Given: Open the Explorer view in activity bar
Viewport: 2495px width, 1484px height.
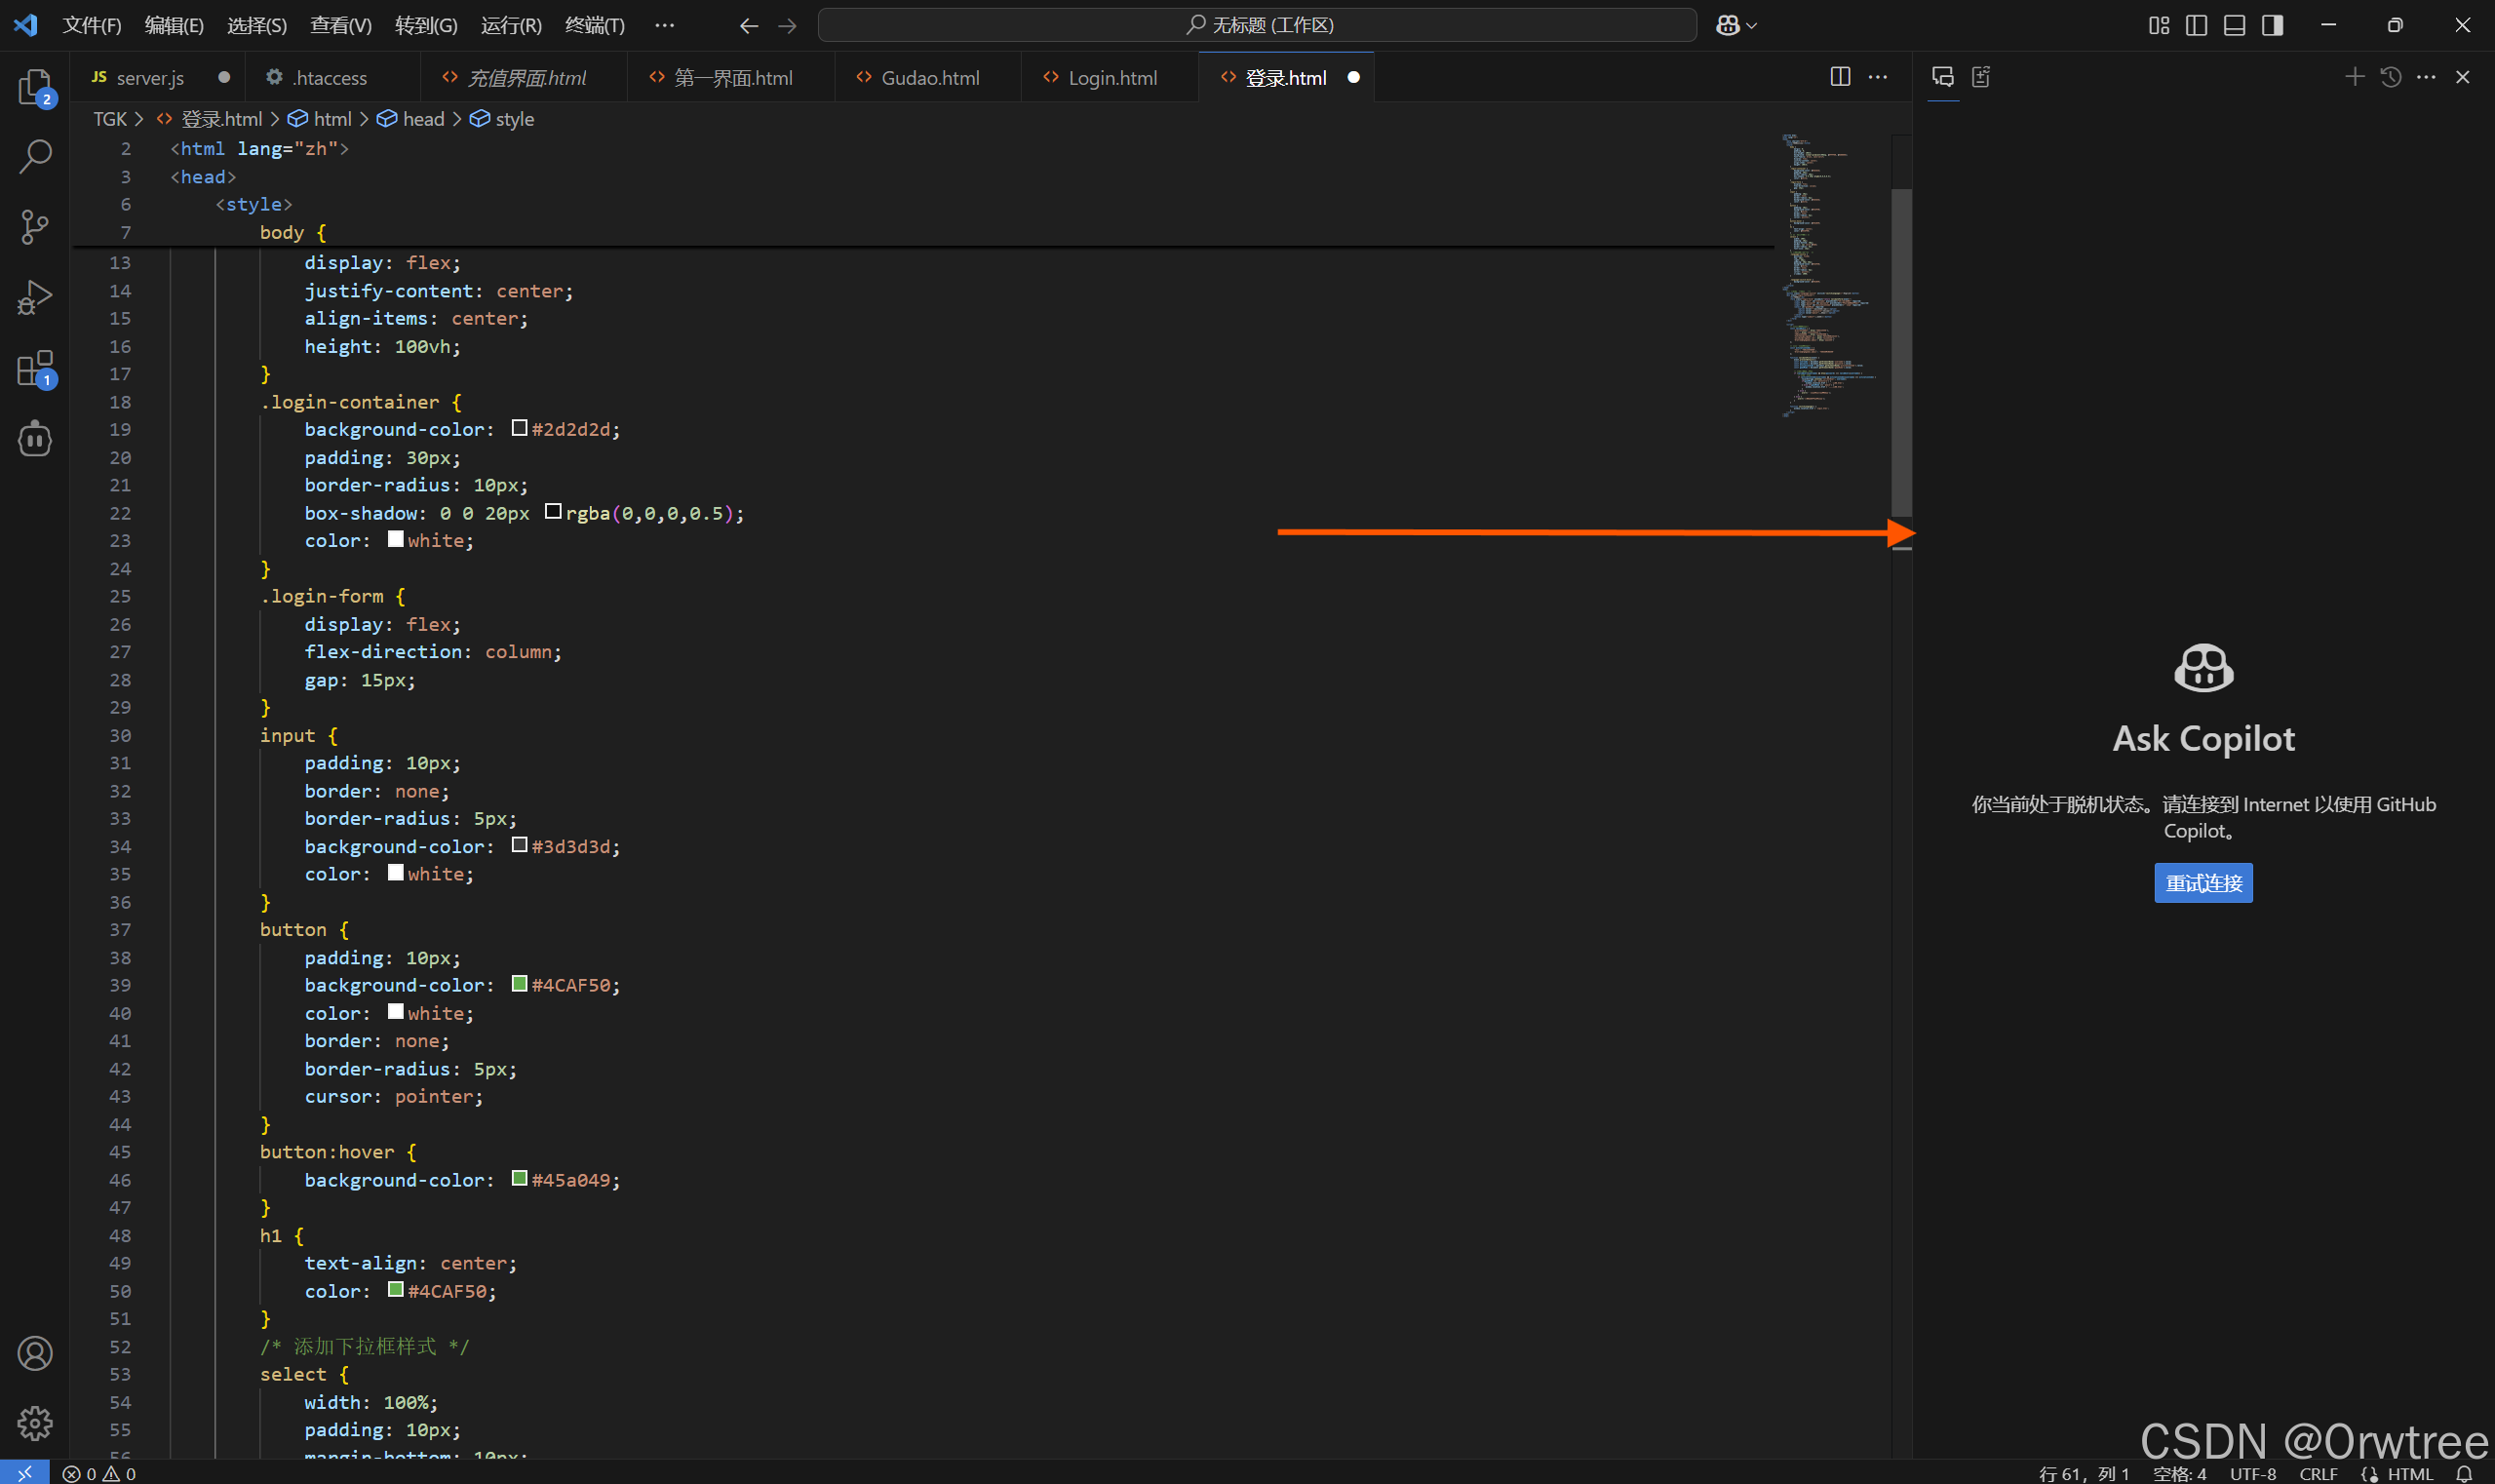Looking at the screenshot, I should pos(35,87).
